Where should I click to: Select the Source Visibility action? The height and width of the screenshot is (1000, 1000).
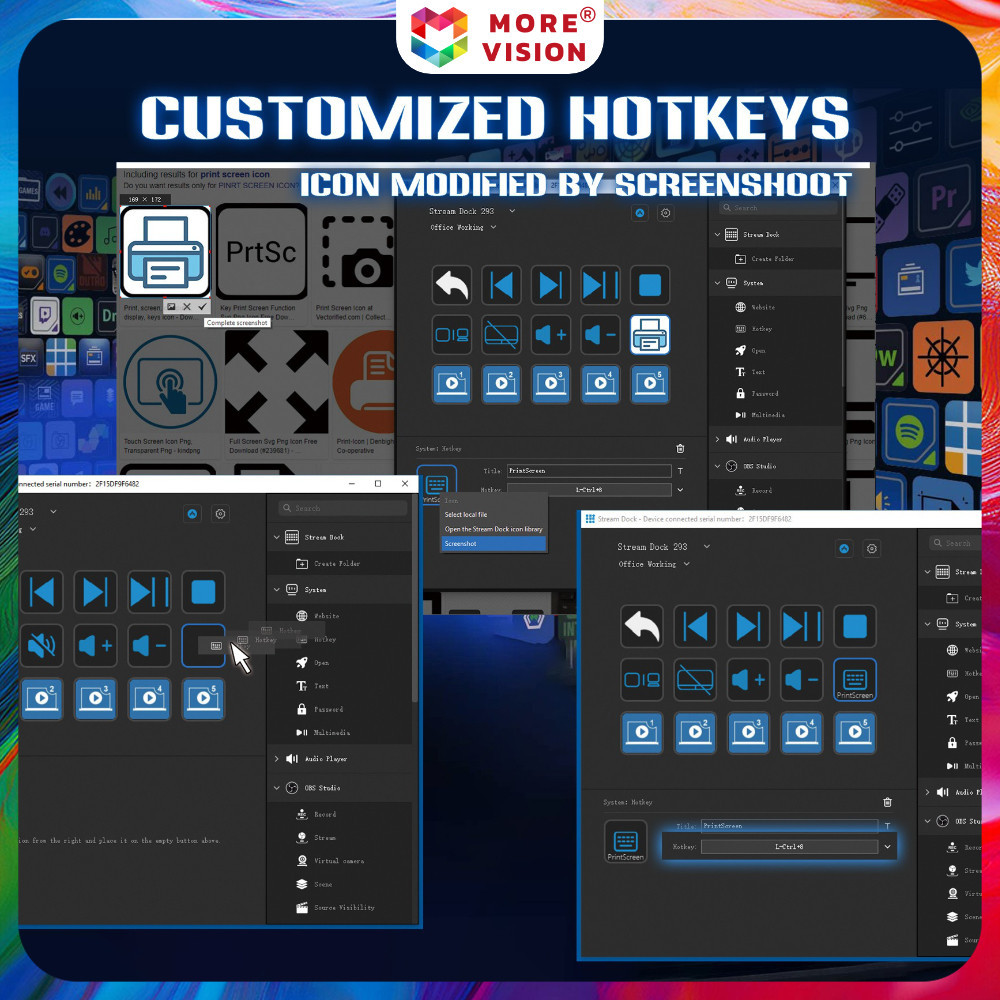click(x=343, y=907)
